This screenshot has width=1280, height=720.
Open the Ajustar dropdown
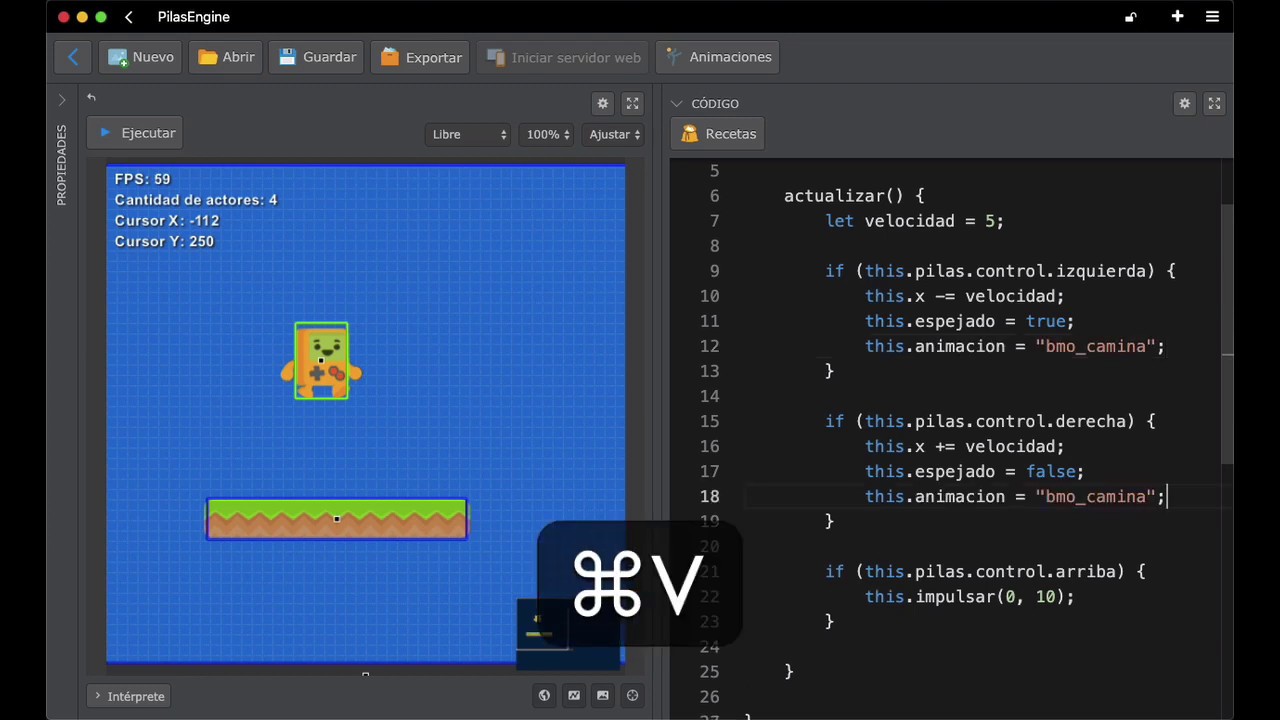pos(613,134)
